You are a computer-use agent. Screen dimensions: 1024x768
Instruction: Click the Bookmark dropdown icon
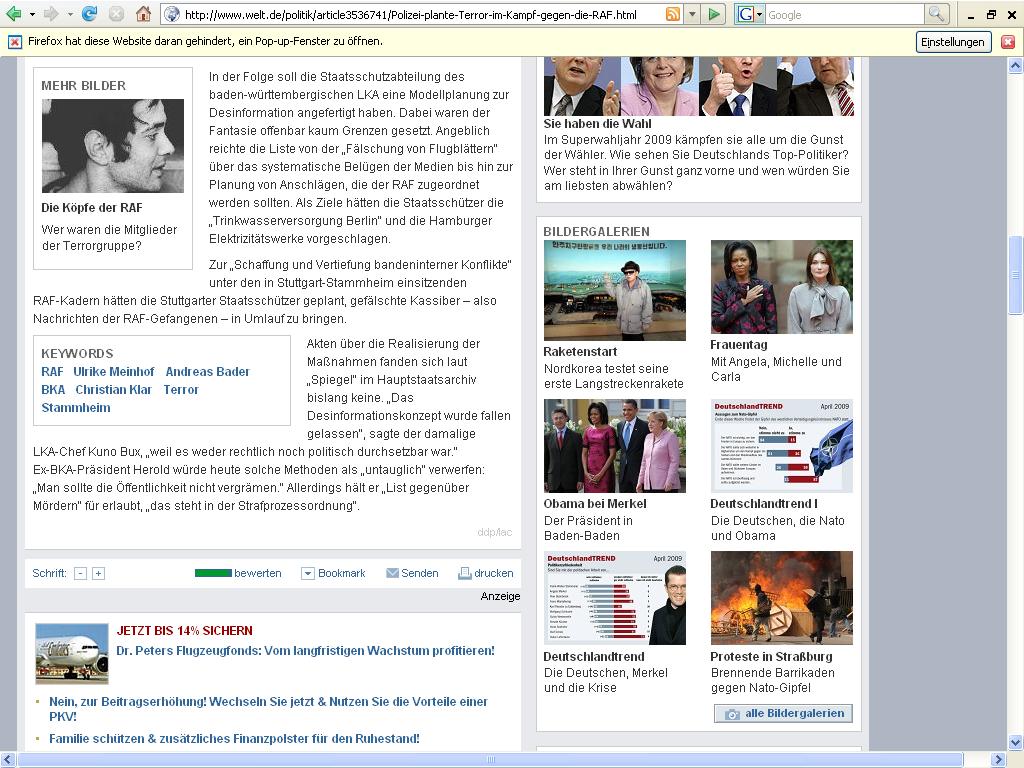pos(308,573)
